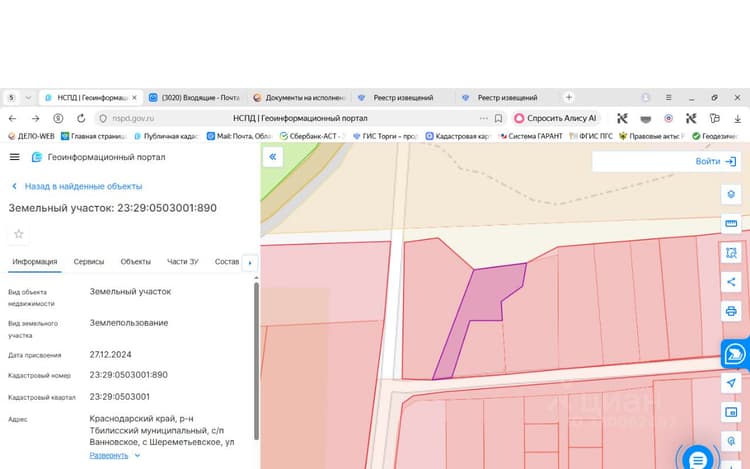
Task: Click the site protection shield icon
Action: [103, 118]
